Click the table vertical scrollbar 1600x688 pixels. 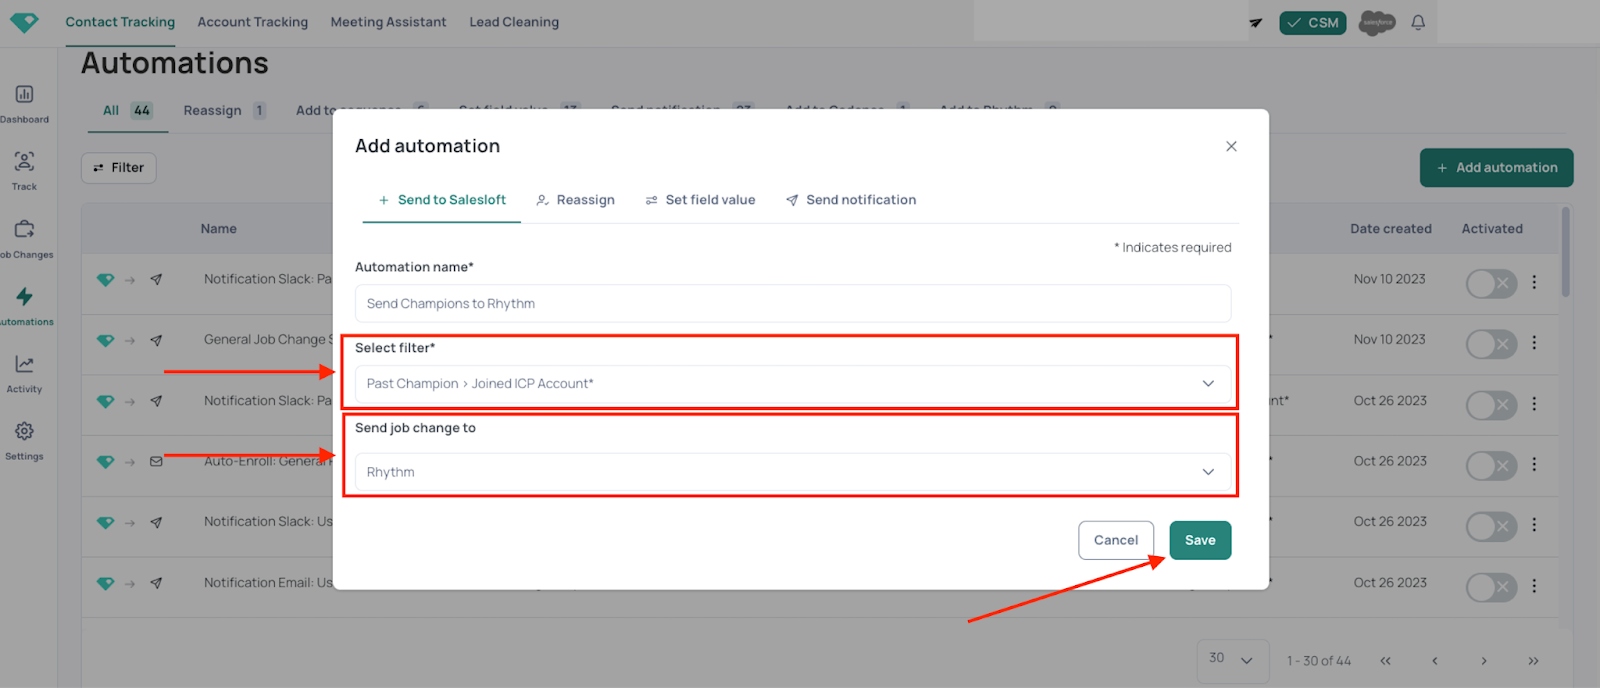coord(1565,252)
